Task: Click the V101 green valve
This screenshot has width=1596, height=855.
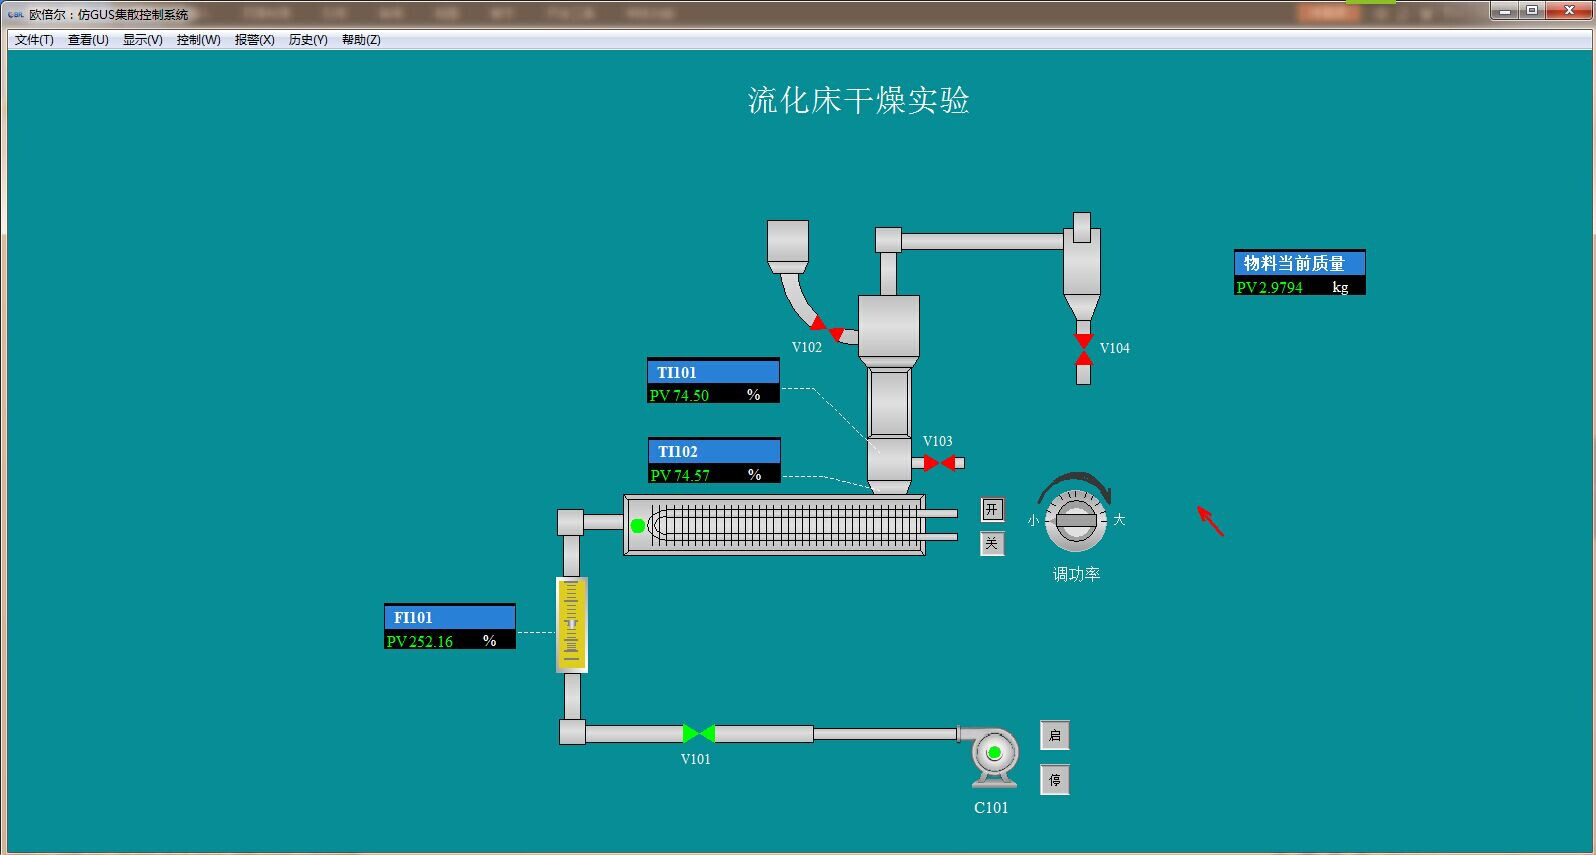Action: [698, 734]
